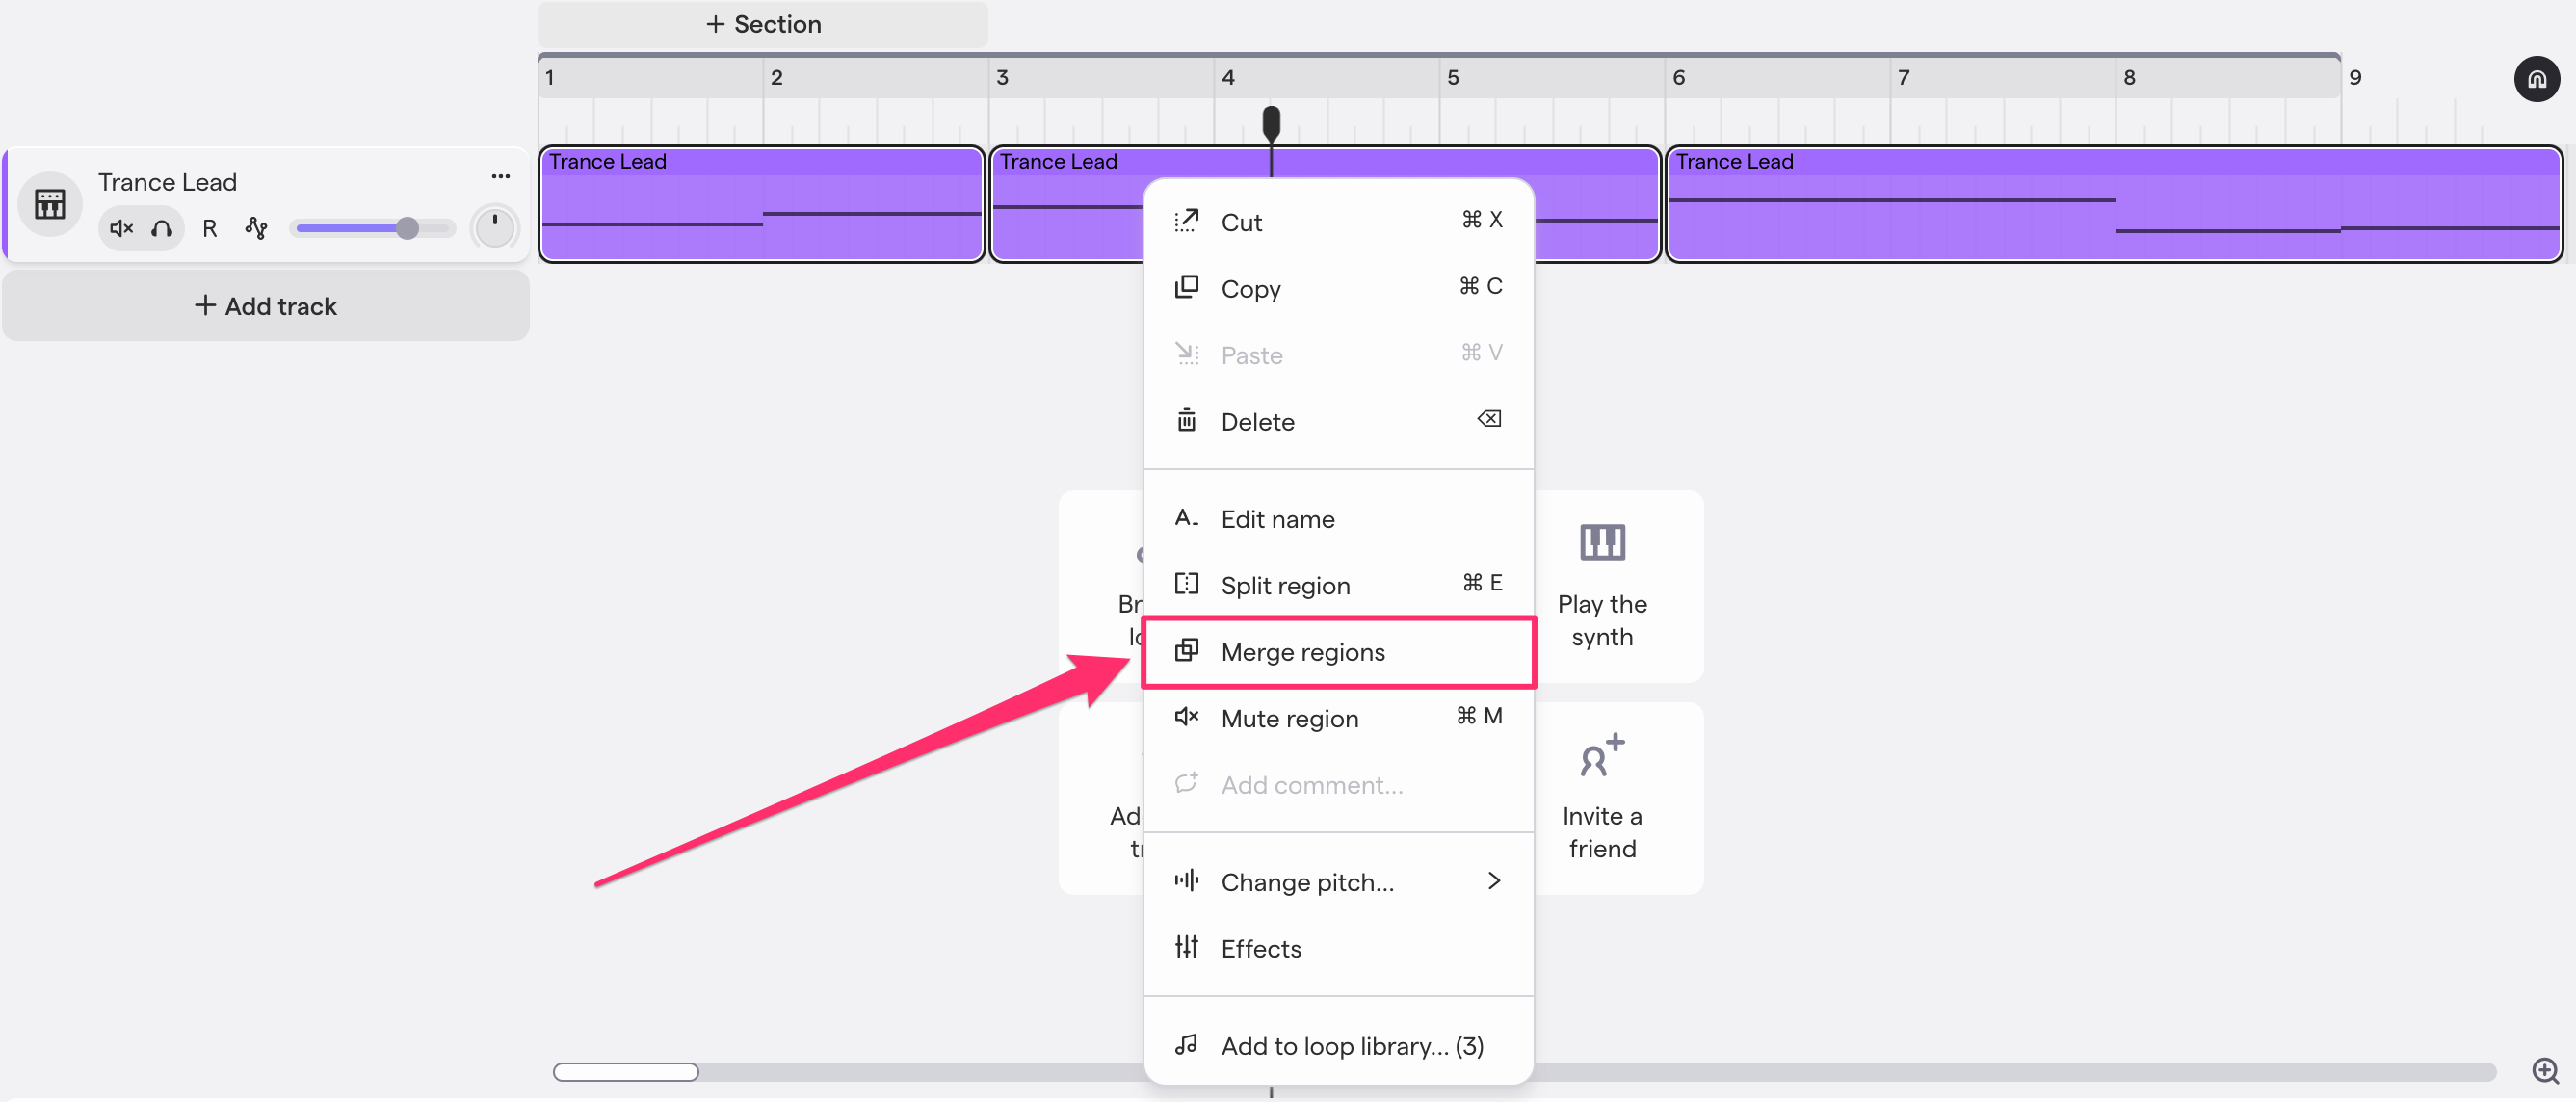
Task: Mute the Trance Lead track
Action: [x=121, y=229]
